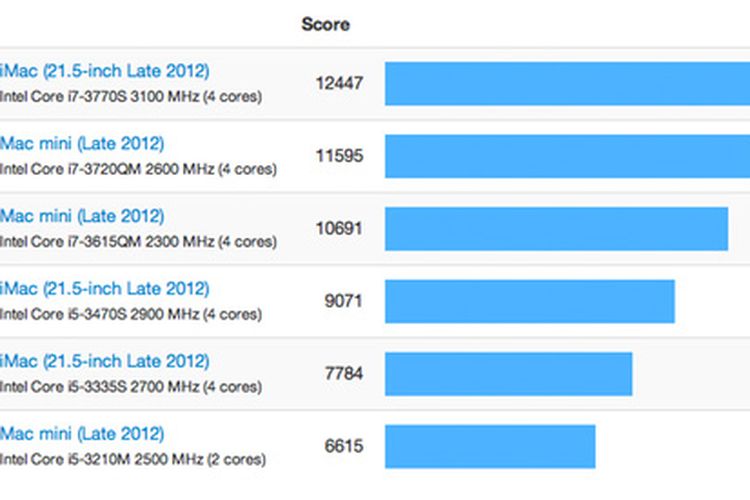Open the iMac link above Core i5-3470S
Viewport: 750px width, 500px height.
105,289
